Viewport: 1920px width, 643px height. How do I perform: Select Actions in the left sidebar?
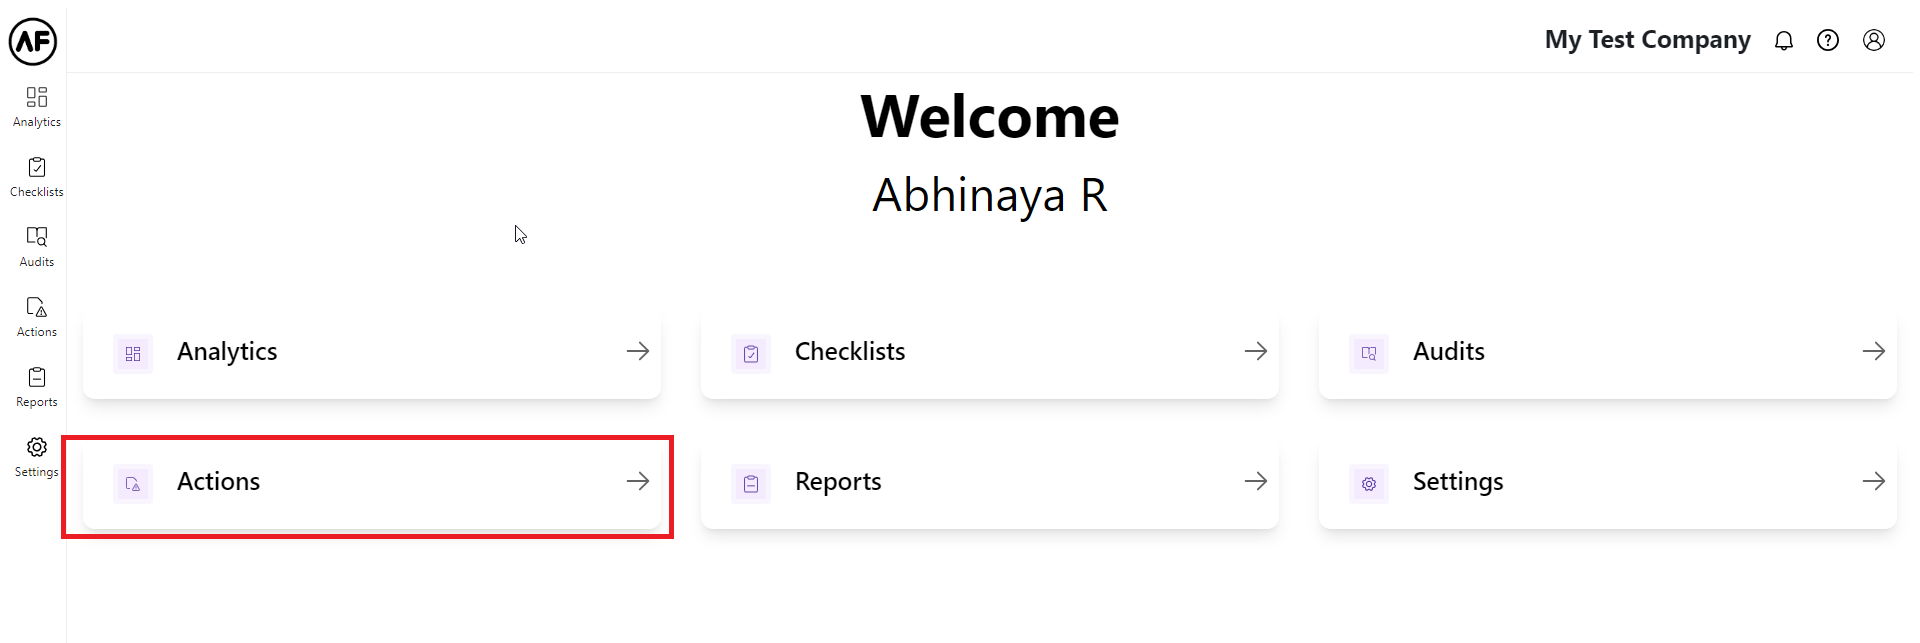(37, 316)
